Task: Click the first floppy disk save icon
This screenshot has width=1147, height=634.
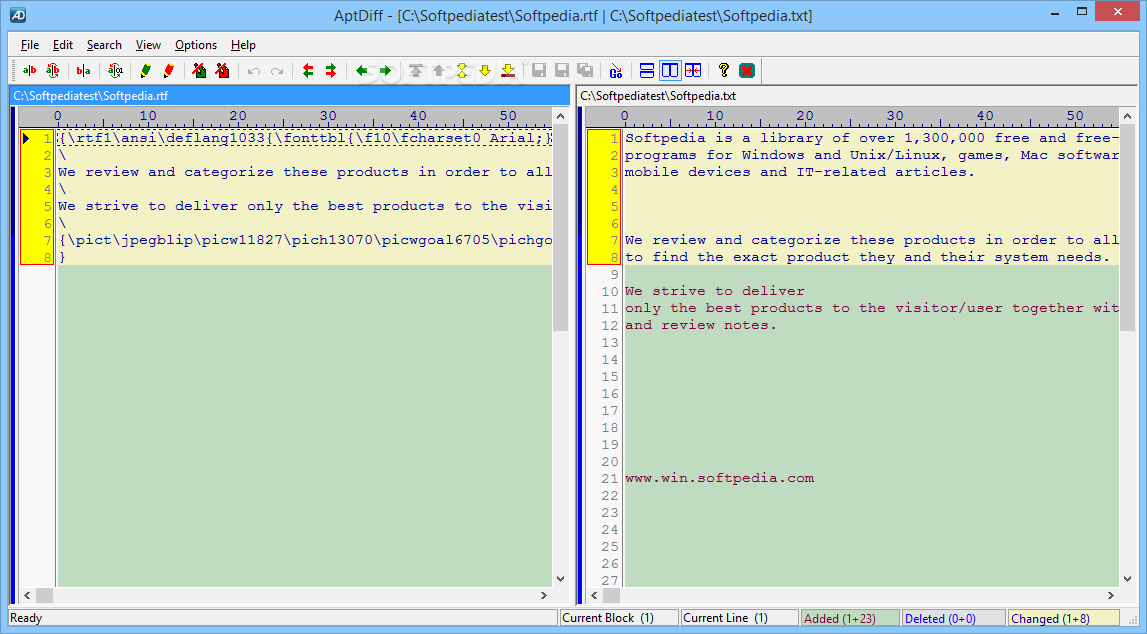Action: click(539, 70)
